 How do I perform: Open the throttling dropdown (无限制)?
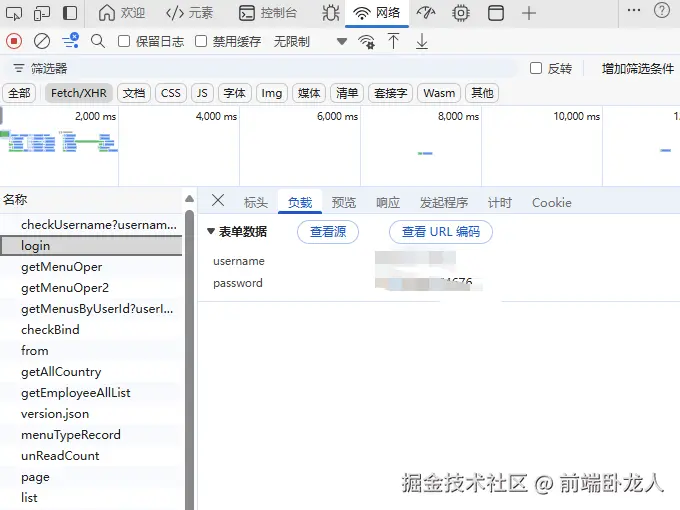pyautogui.click(x=310, y=42)
